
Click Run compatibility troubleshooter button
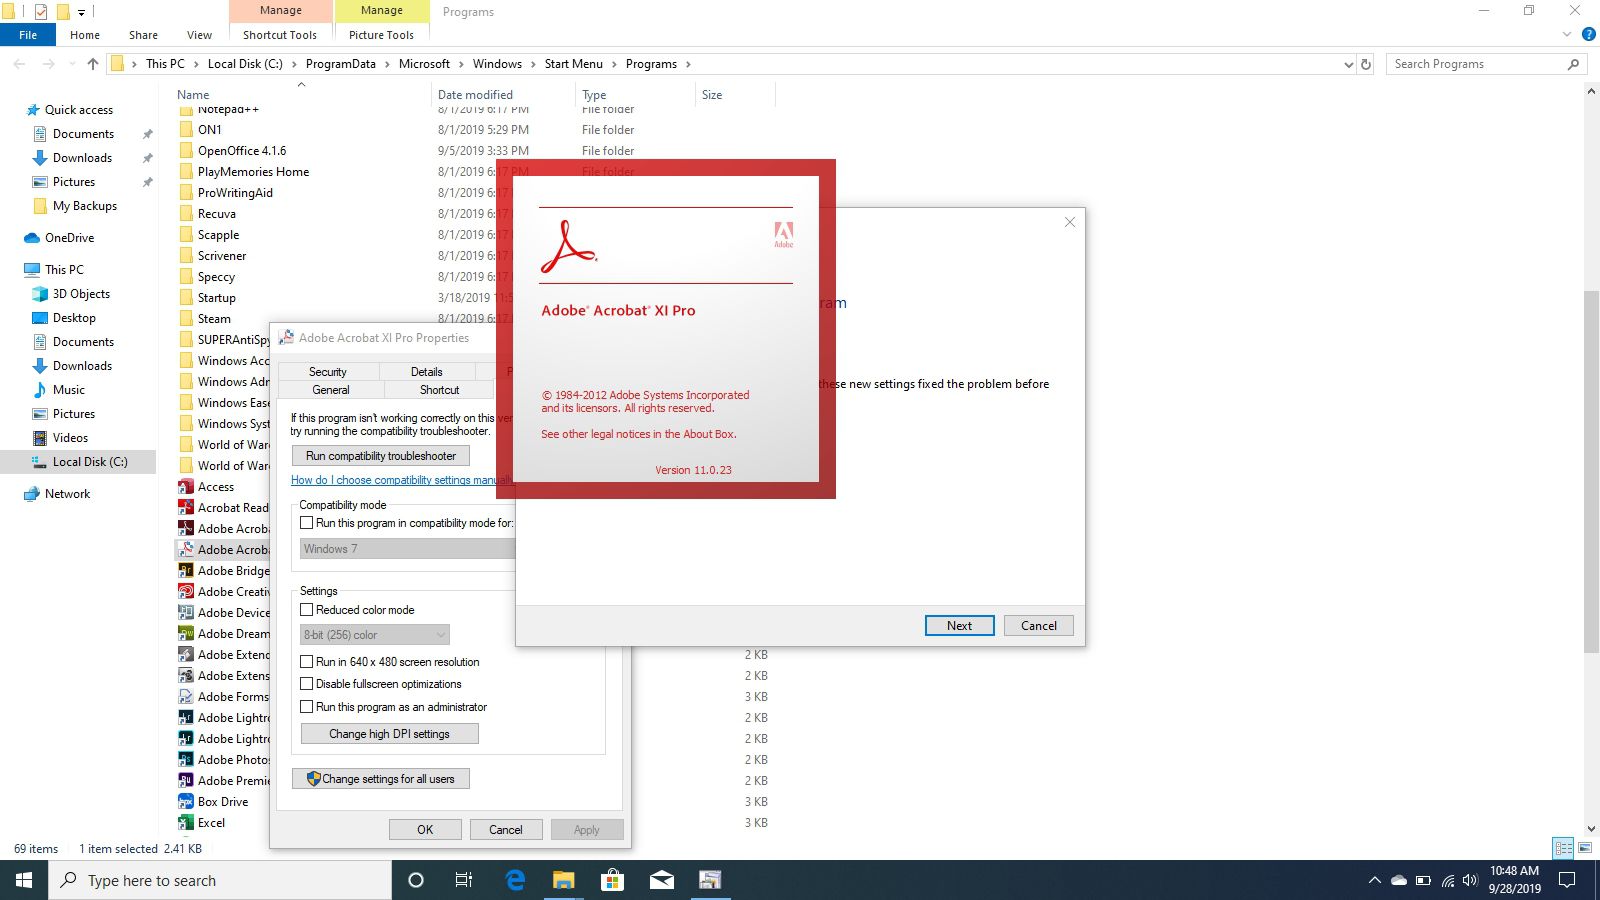(381, 456)
